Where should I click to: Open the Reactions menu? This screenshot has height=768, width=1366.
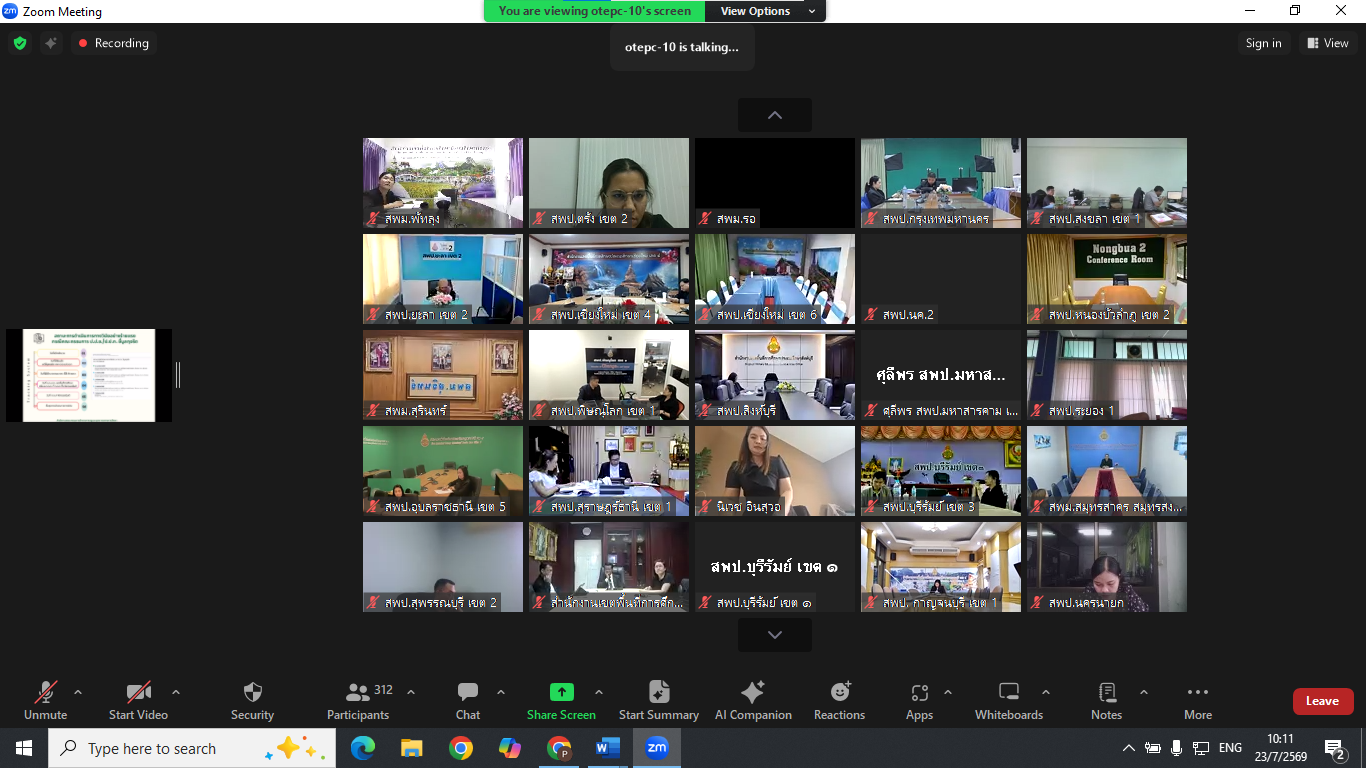pyautogui.click(x=840, y=692)
